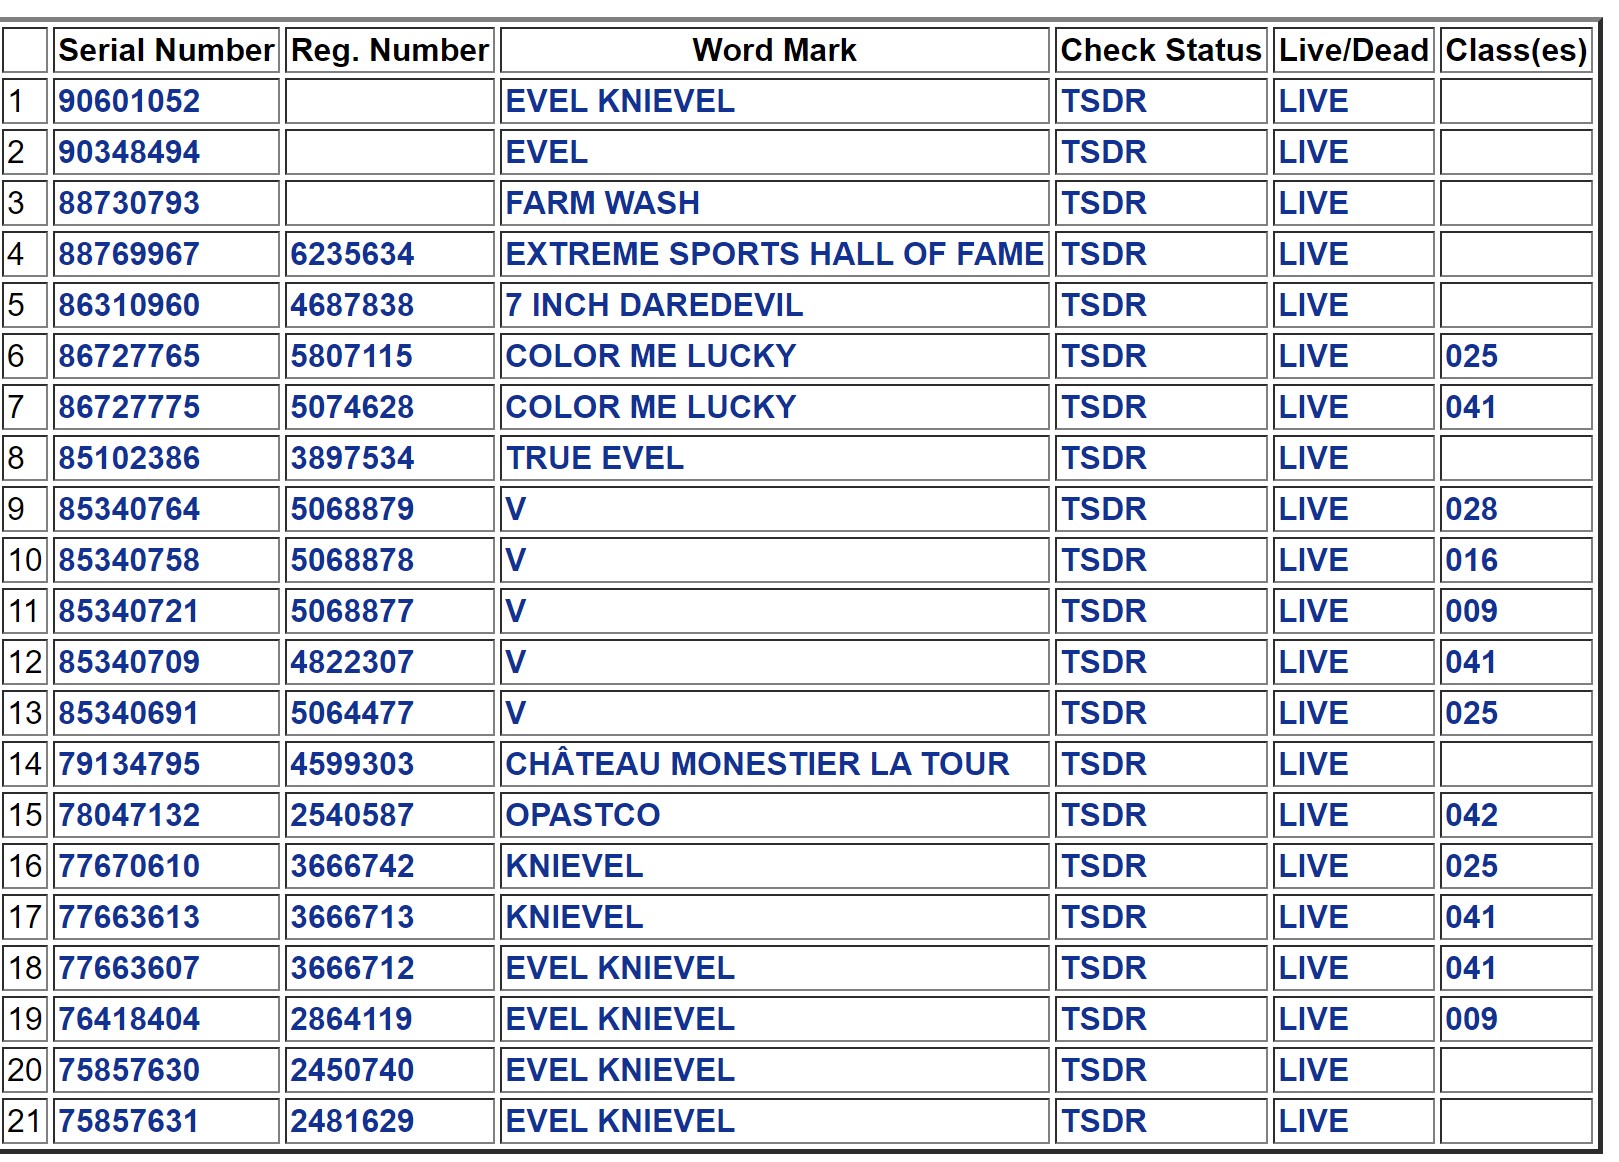
Task: Click LIVE status for FARM WASH
Action: pos(1313,203)
